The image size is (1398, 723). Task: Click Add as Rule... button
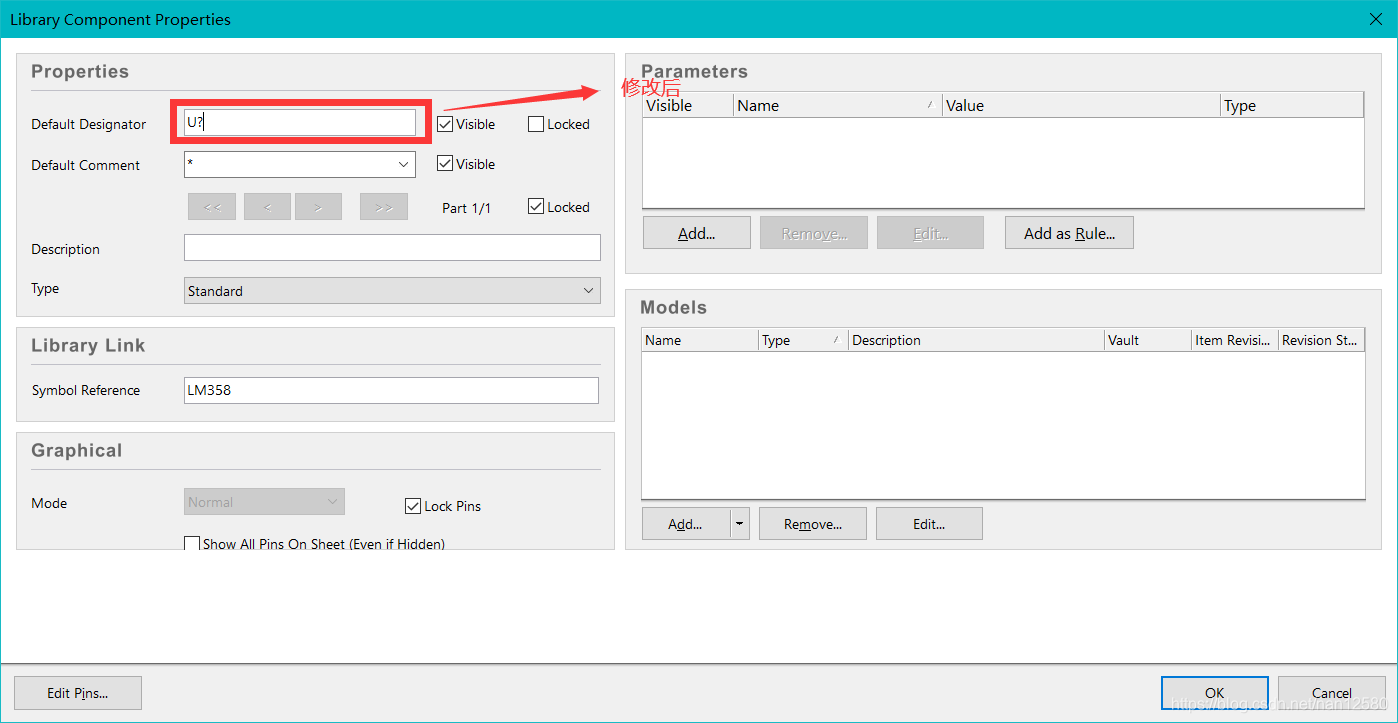point(1069,233)
